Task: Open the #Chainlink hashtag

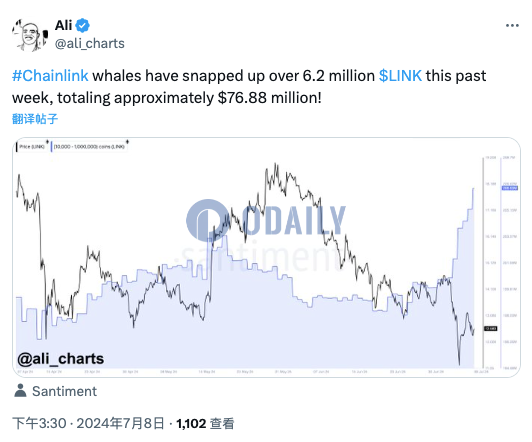Action: pyautogui.click(x=50, y=76)
